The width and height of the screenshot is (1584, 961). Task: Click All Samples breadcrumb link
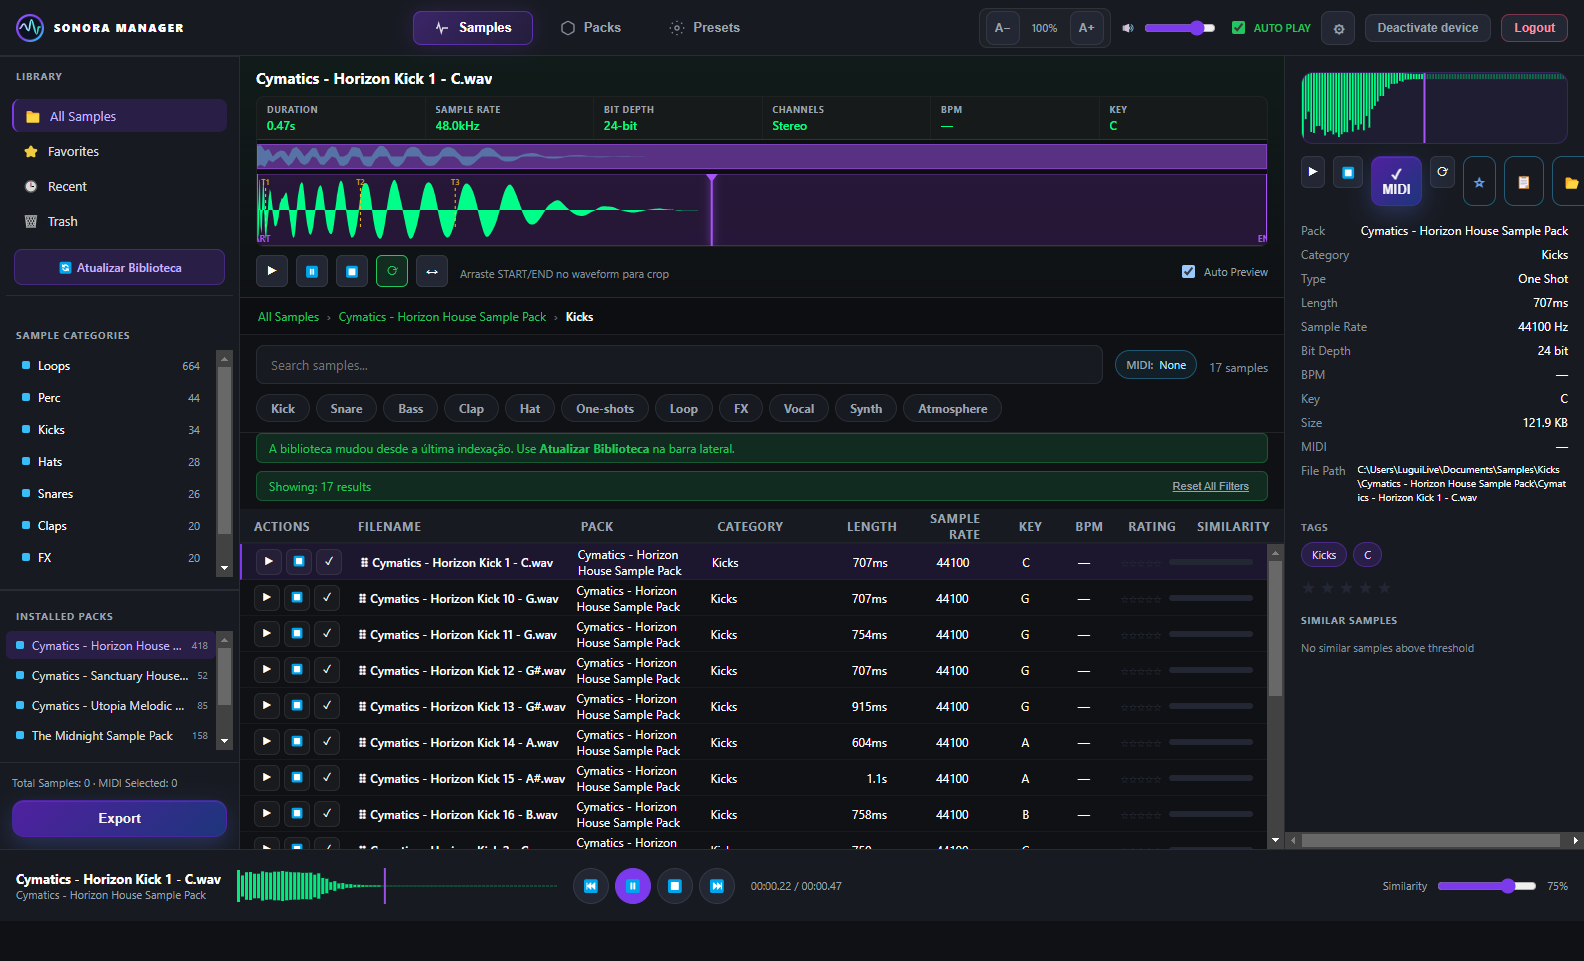(288, 317)
